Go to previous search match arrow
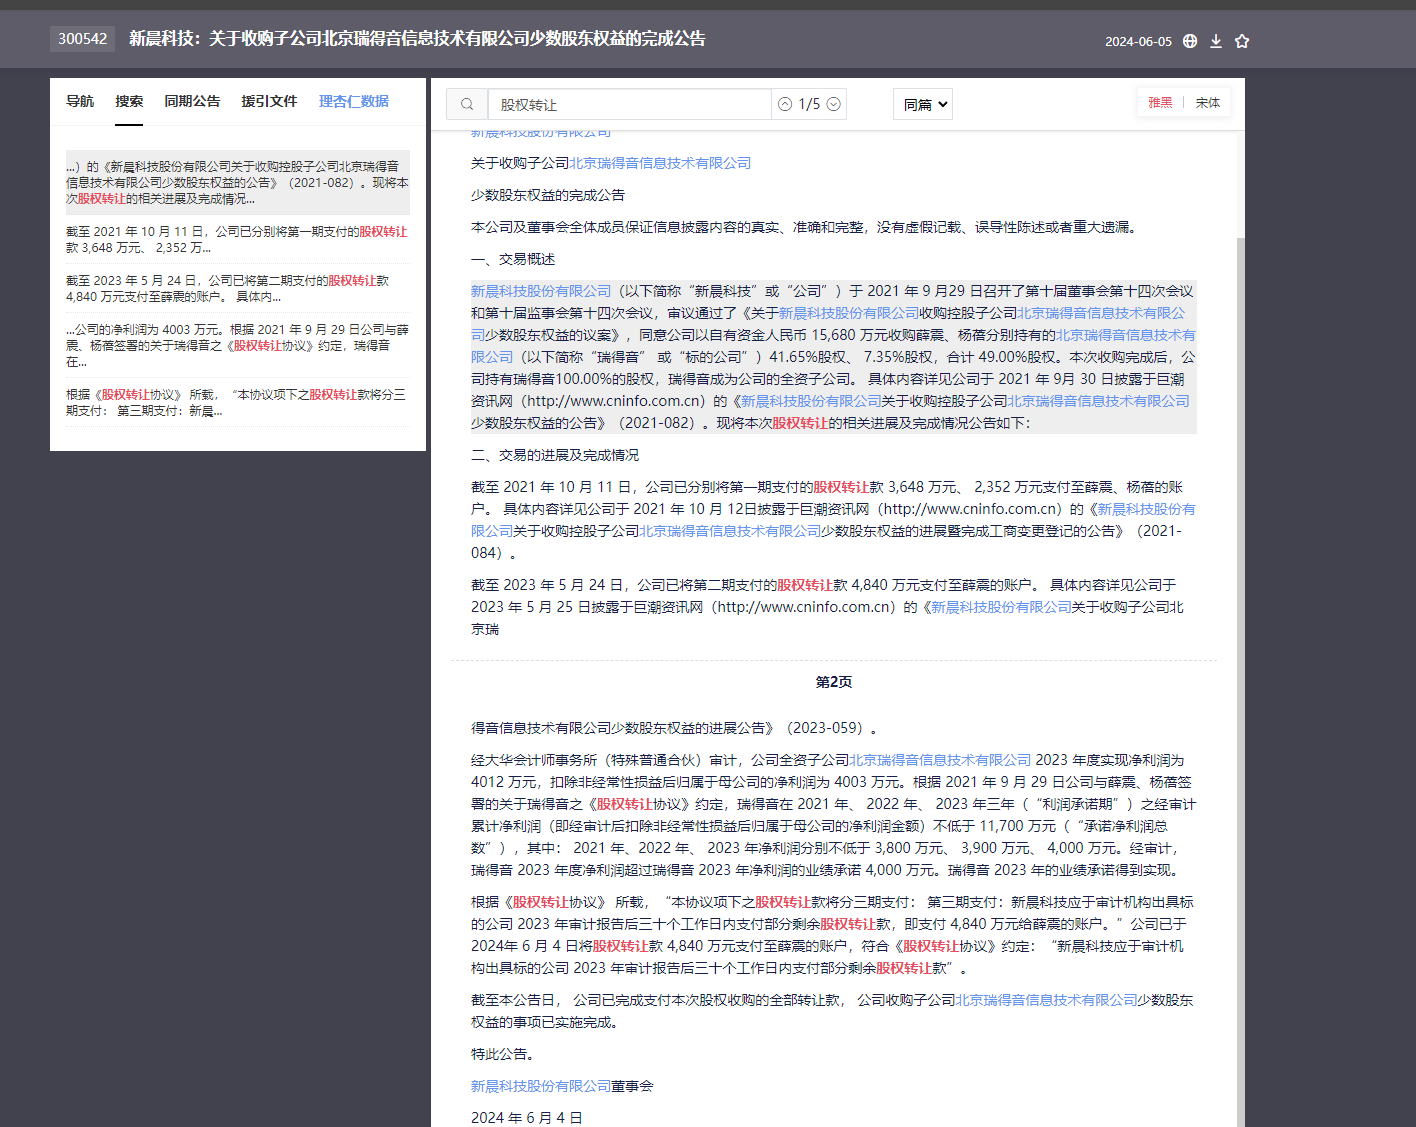 coord(785,104)
